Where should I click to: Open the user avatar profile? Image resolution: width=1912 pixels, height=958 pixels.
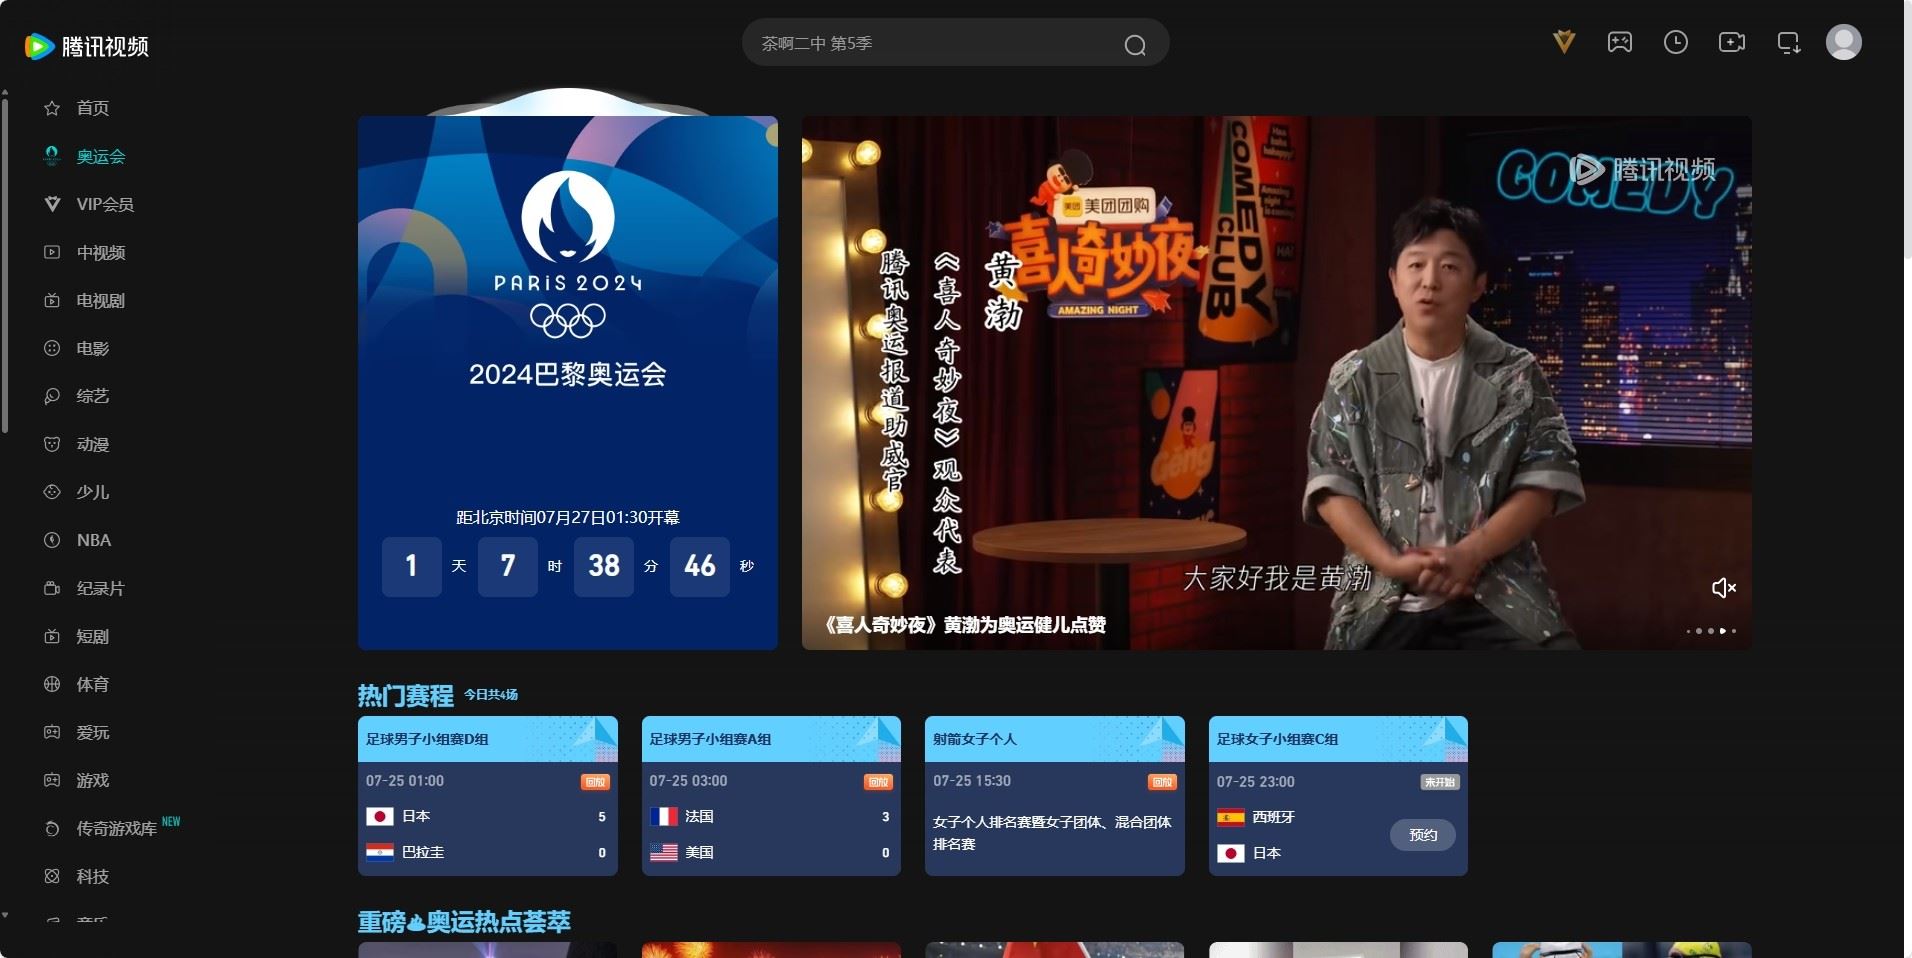coord(1844,42)
